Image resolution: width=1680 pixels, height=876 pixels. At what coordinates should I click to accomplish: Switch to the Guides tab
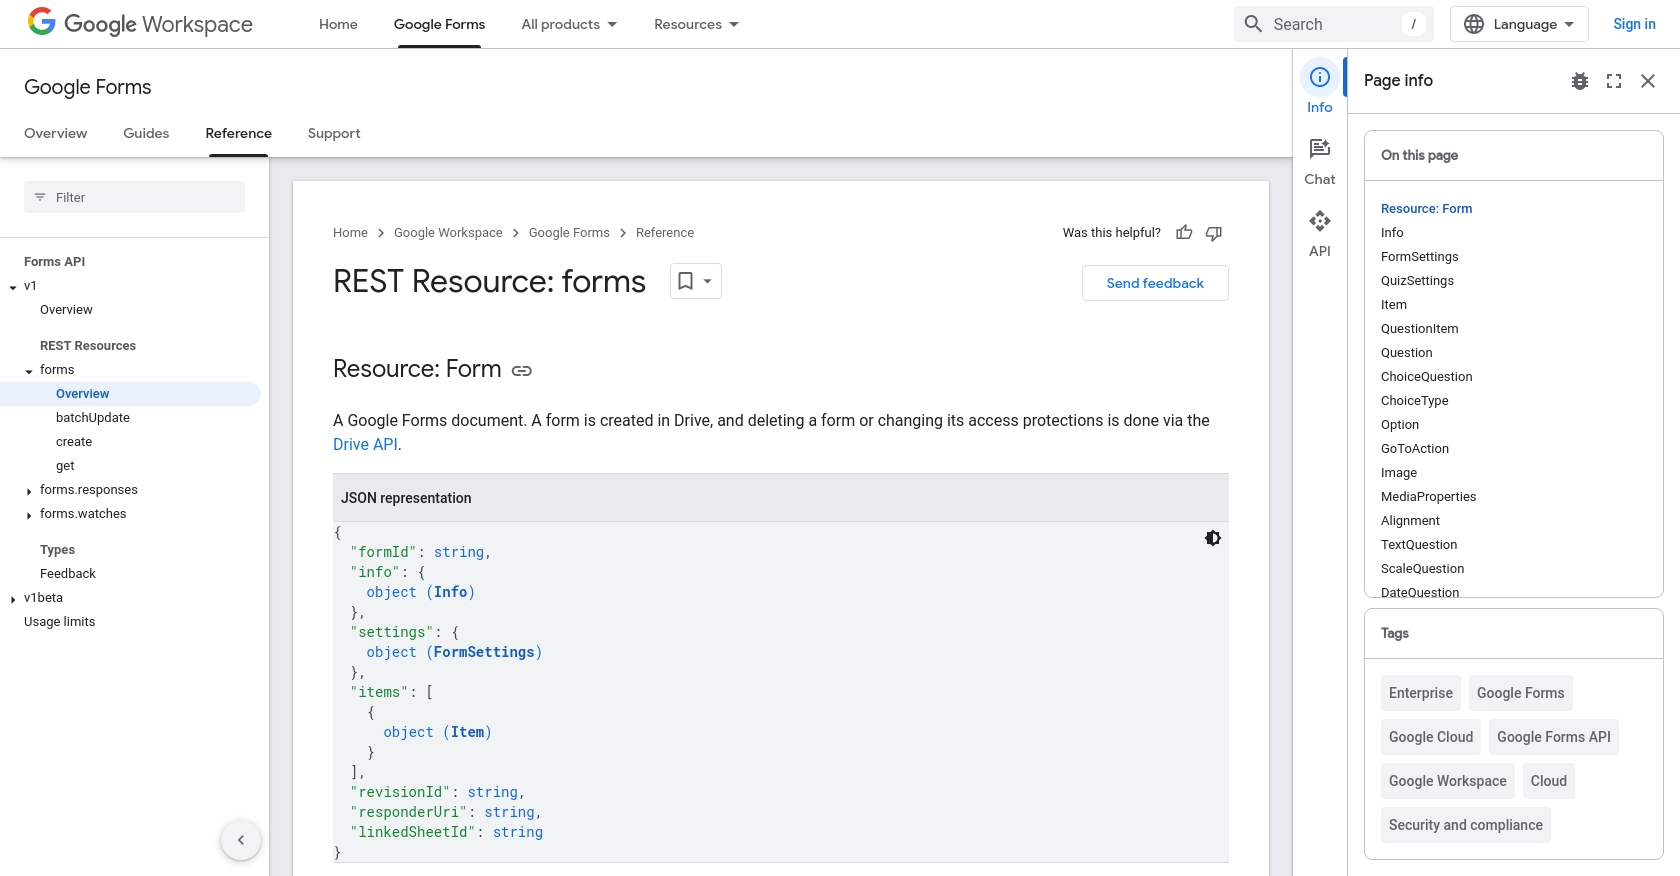click(146, 133)
